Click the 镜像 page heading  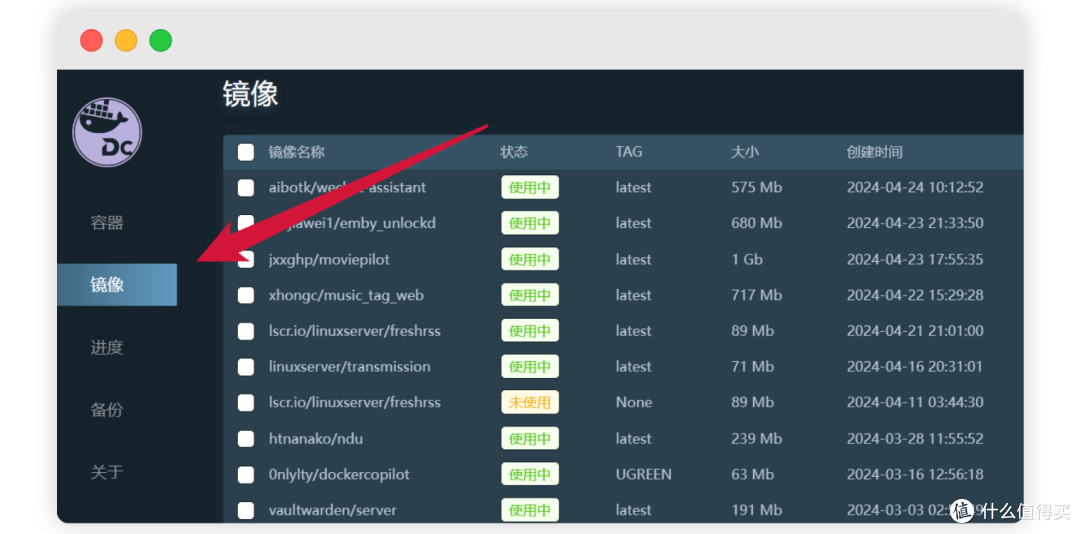click(251, 94)
